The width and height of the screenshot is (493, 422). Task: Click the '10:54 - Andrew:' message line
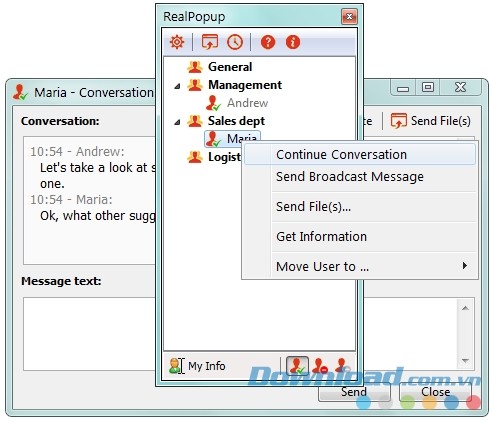pos(77,152)
